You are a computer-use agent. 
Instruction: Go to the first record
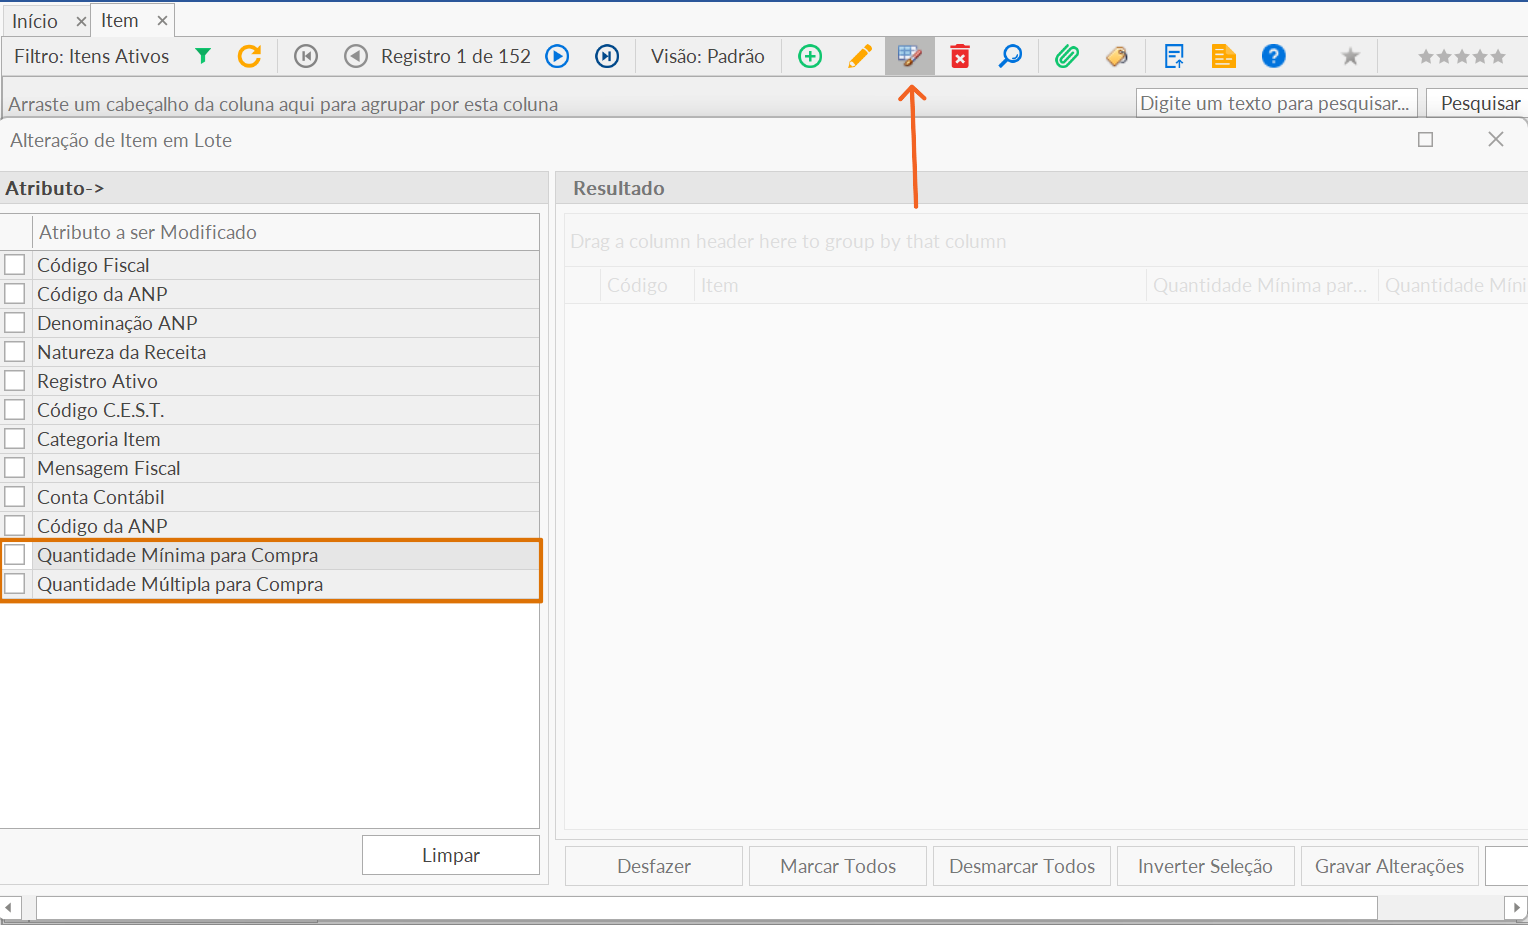click(x=306, y=56)
